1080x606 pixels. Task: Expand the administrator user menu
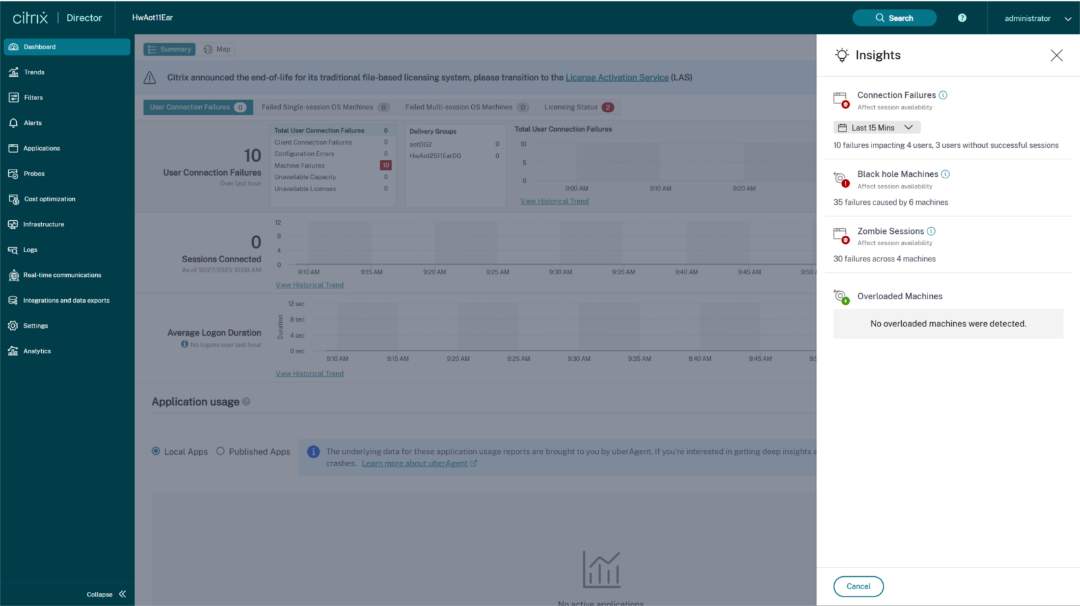click(x=1032, y=18)
